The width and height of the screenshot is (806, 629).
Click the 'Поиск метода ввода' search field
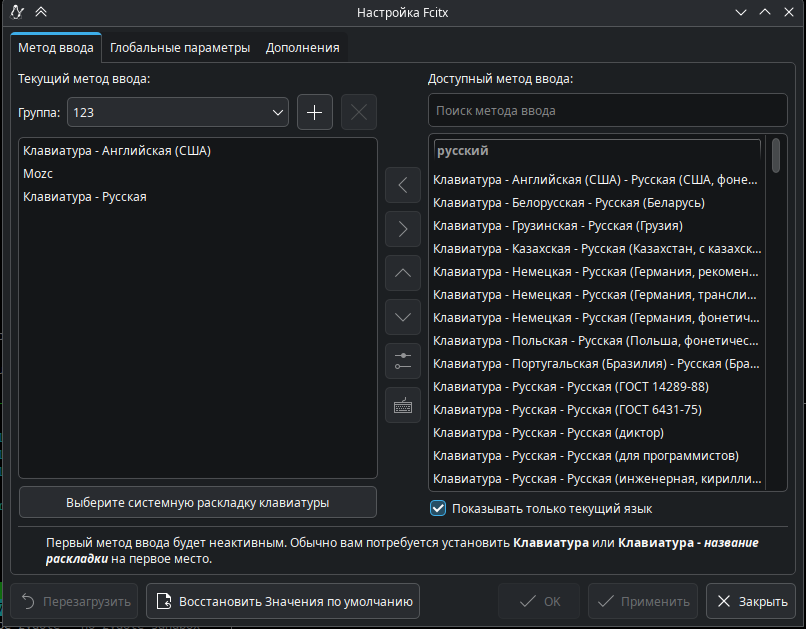[x=607, y=111]
